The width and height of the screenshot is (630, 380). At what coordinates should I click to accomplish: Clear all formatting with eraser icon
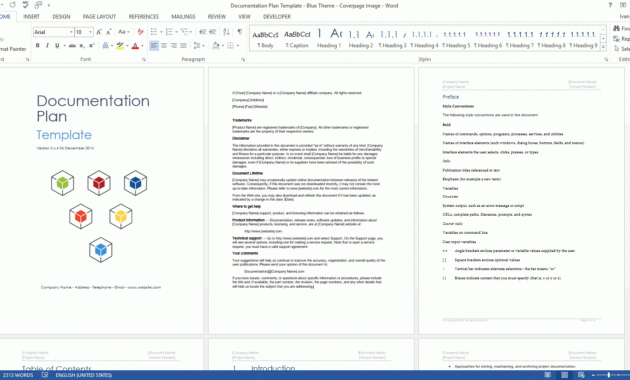(140, 32)
